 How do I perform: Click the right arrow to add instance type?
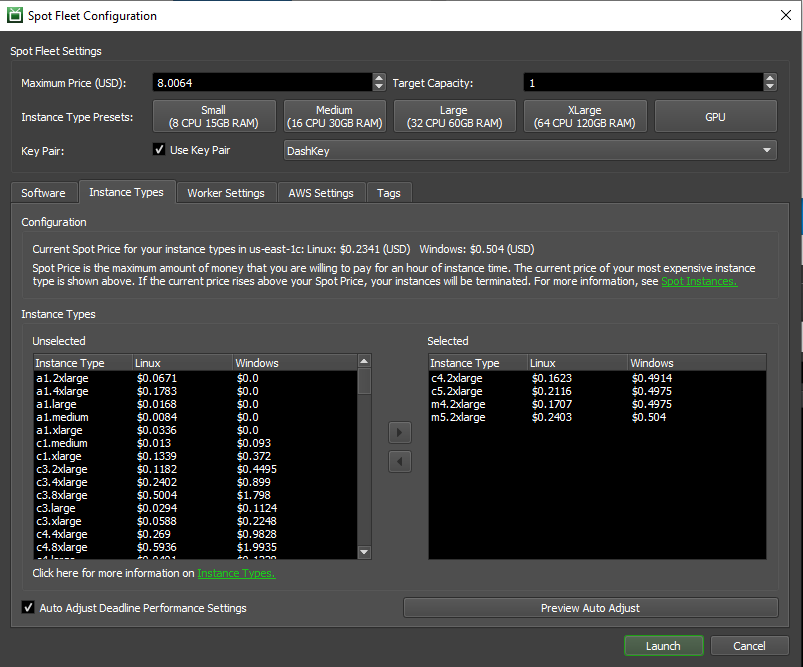tap(399, 432)
